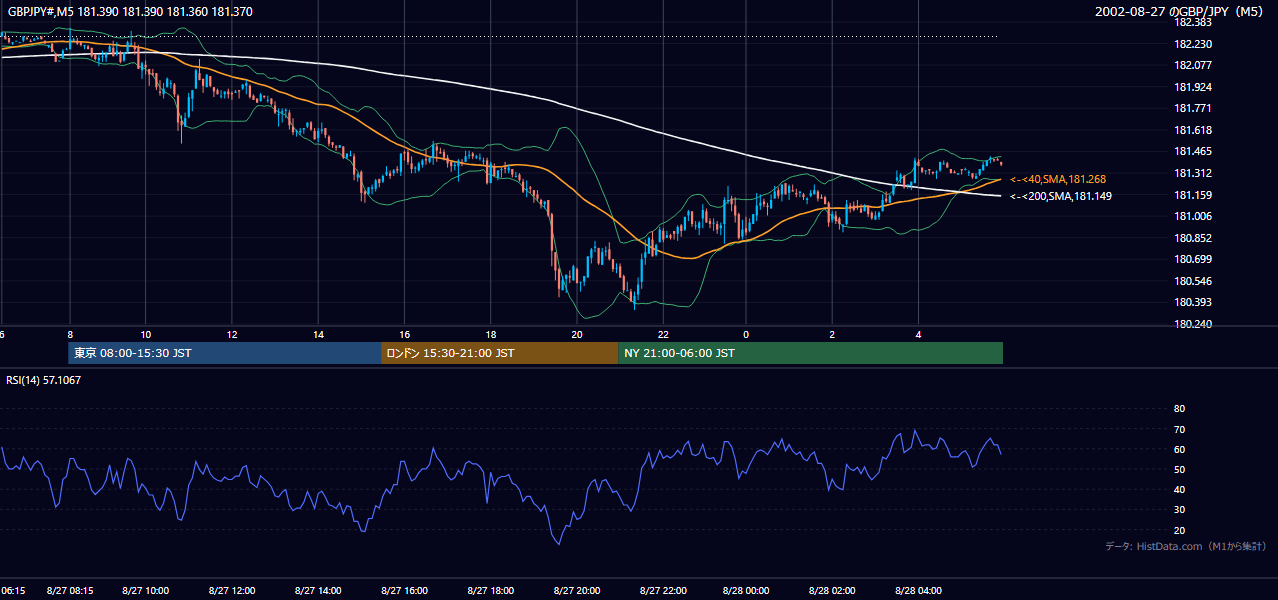Click the 40 SMA 181.268 label
1278x600 pixels.
1058,180
